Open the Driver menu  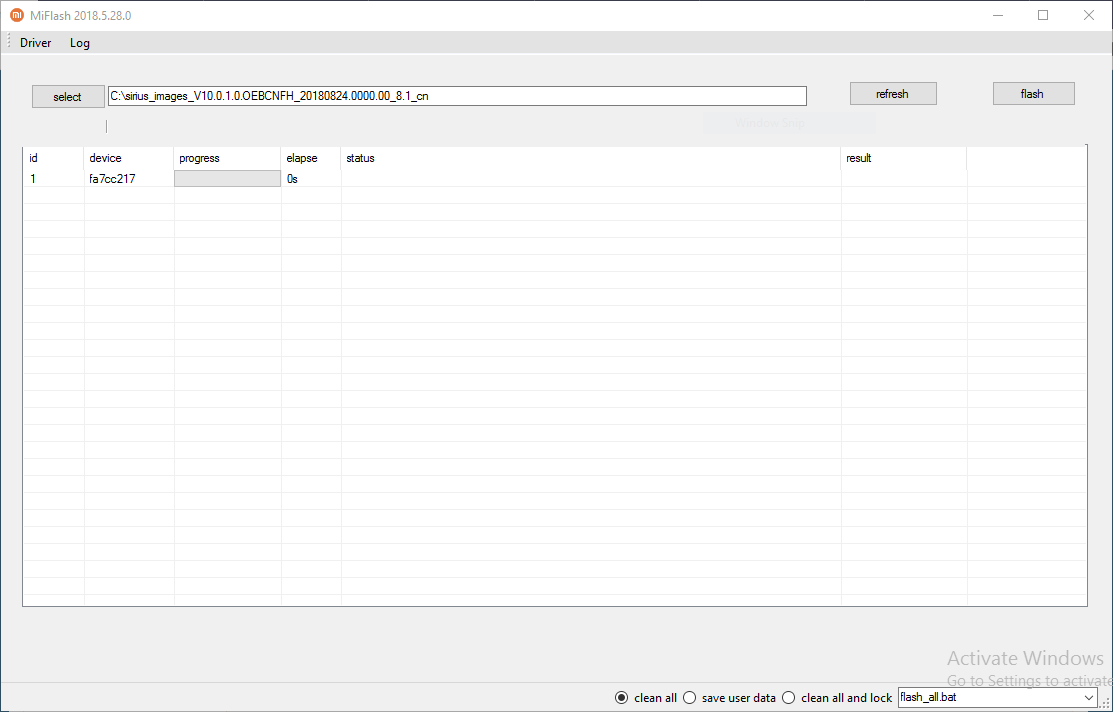35,43
